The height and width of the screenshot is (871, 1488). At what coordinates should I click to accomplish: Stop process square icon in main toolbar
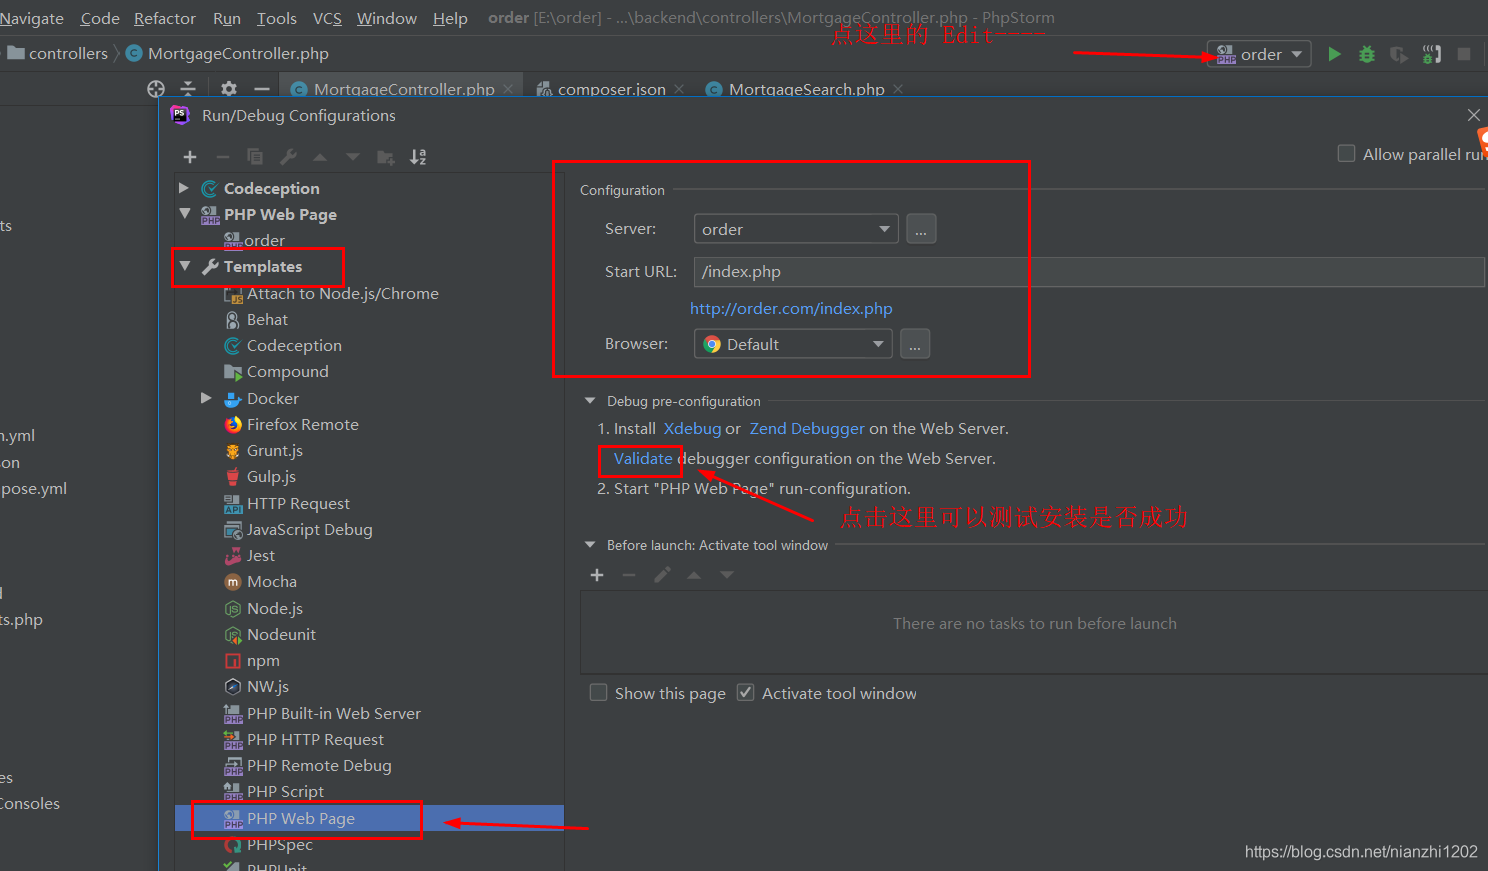pyautogui.click(x=1464, y=54)
